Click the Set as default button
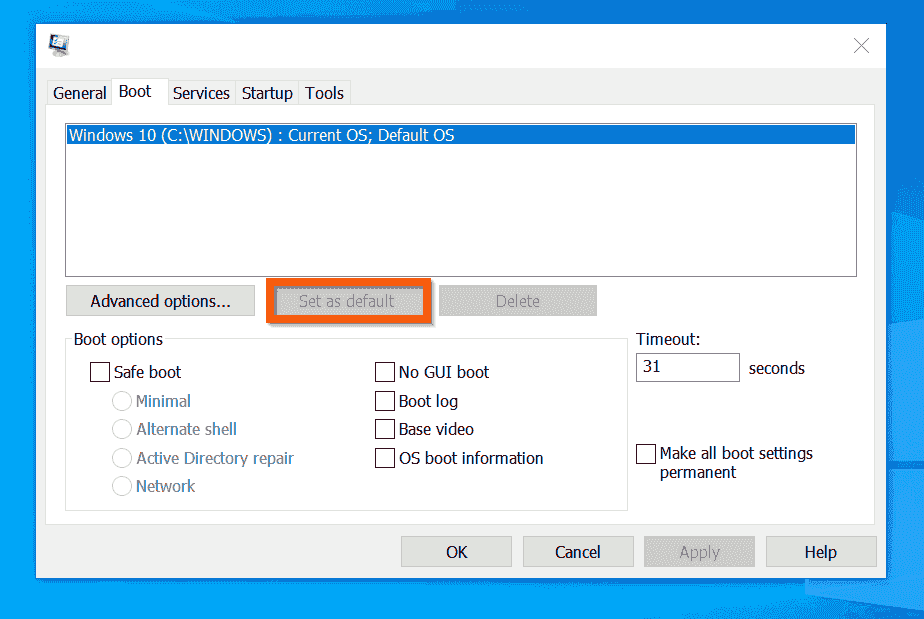Viewport: 924px width, 619px height. [x=349, y=301]
